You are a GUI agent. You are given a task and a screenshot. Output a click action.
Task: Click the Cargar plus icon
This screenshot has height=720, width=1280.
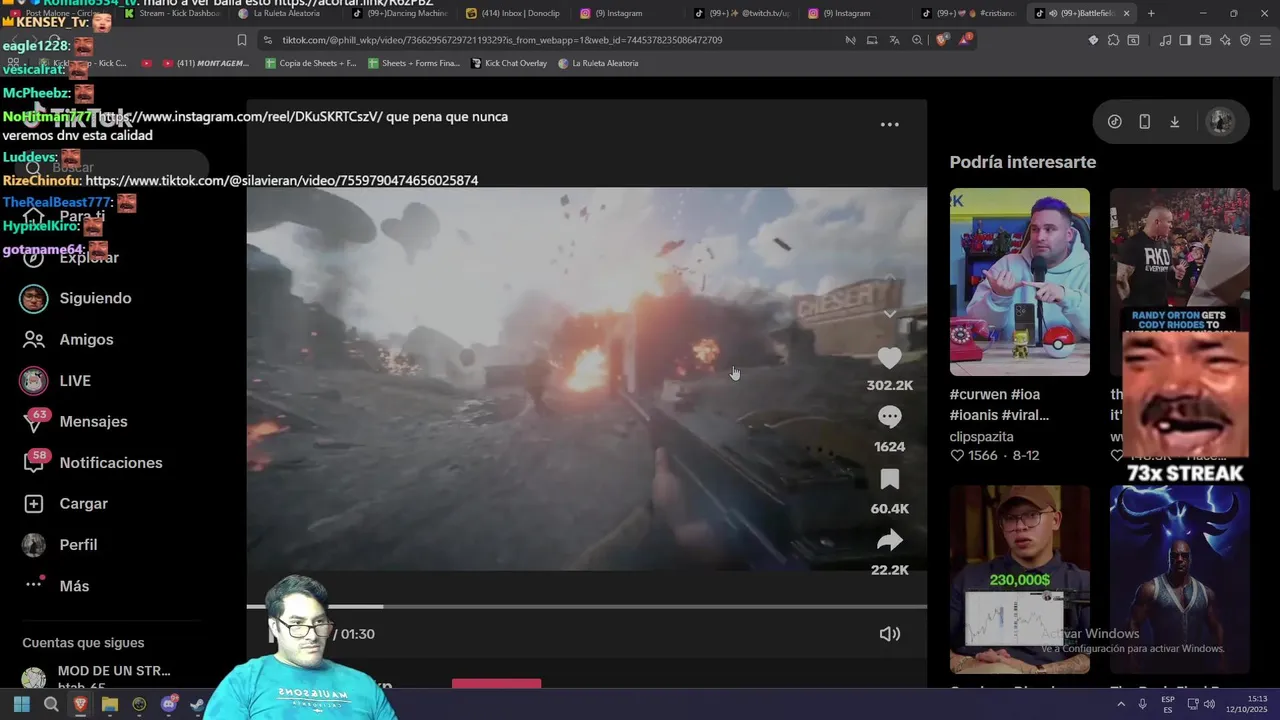point(34,503)
